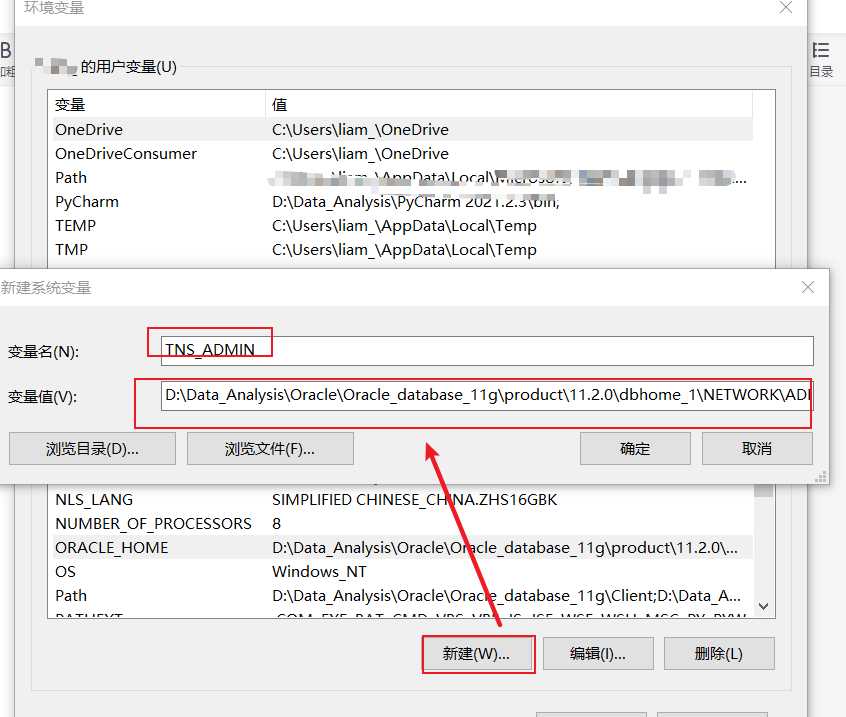
Task: Click the 删除(L) system variable button
Action: click(719, 654)
